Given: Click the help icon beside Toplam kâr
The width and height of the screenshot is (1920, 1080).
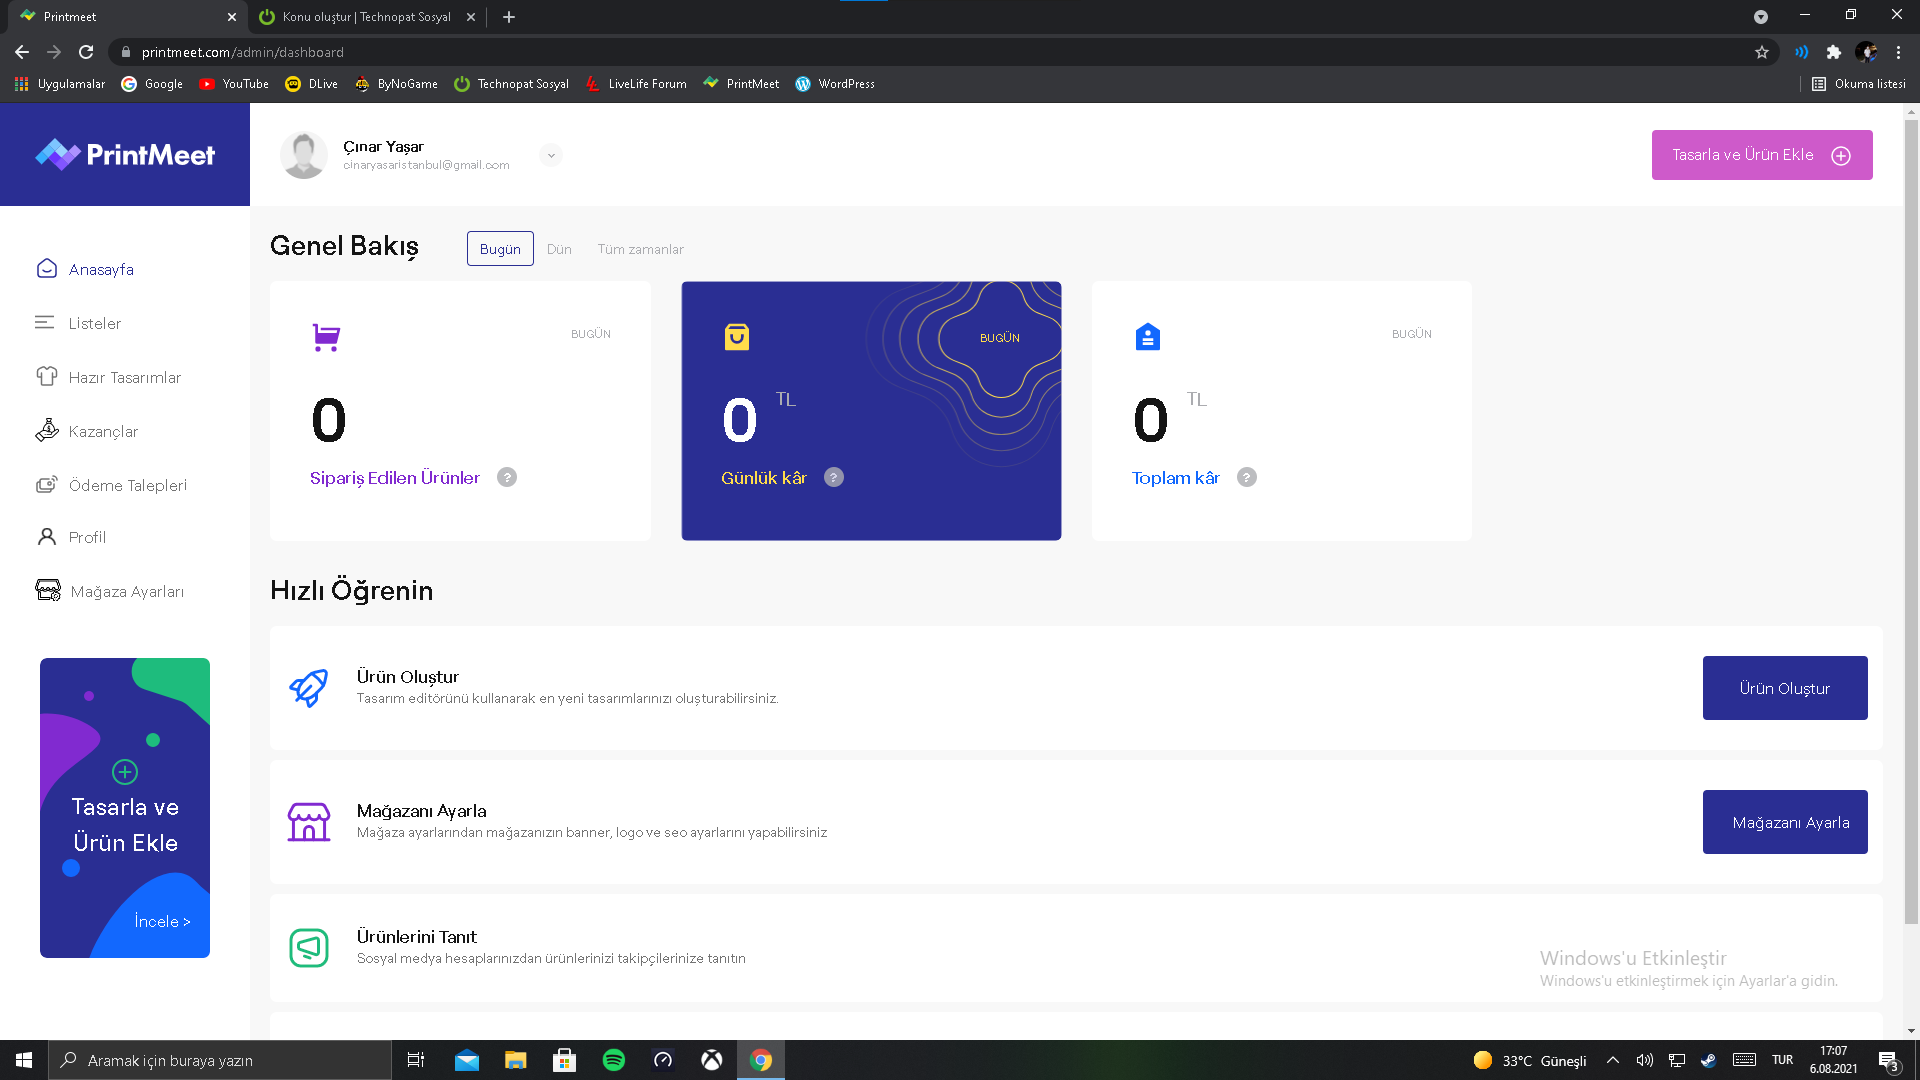Looking at the screenshot, I should [1246, 477].
